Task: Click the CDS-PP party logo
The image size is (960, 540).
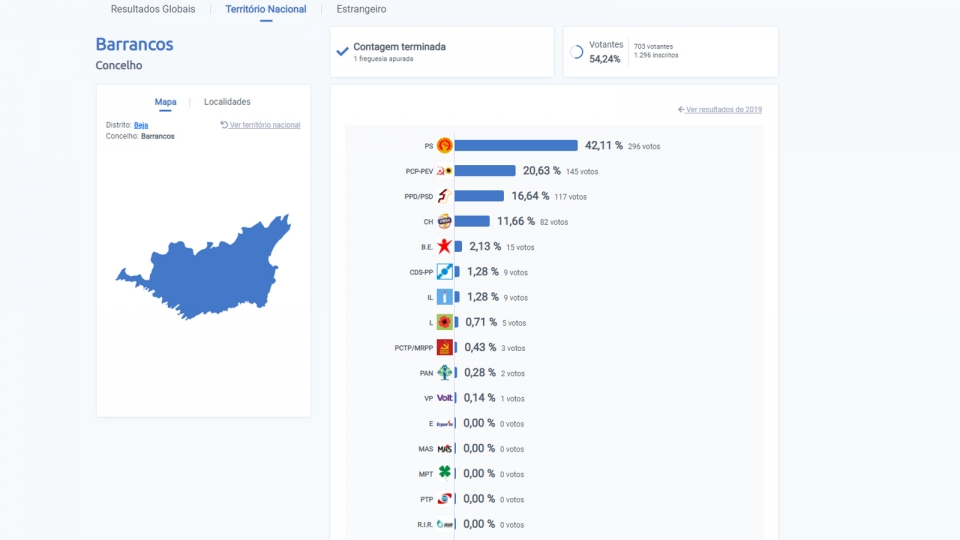Action: 444,272
